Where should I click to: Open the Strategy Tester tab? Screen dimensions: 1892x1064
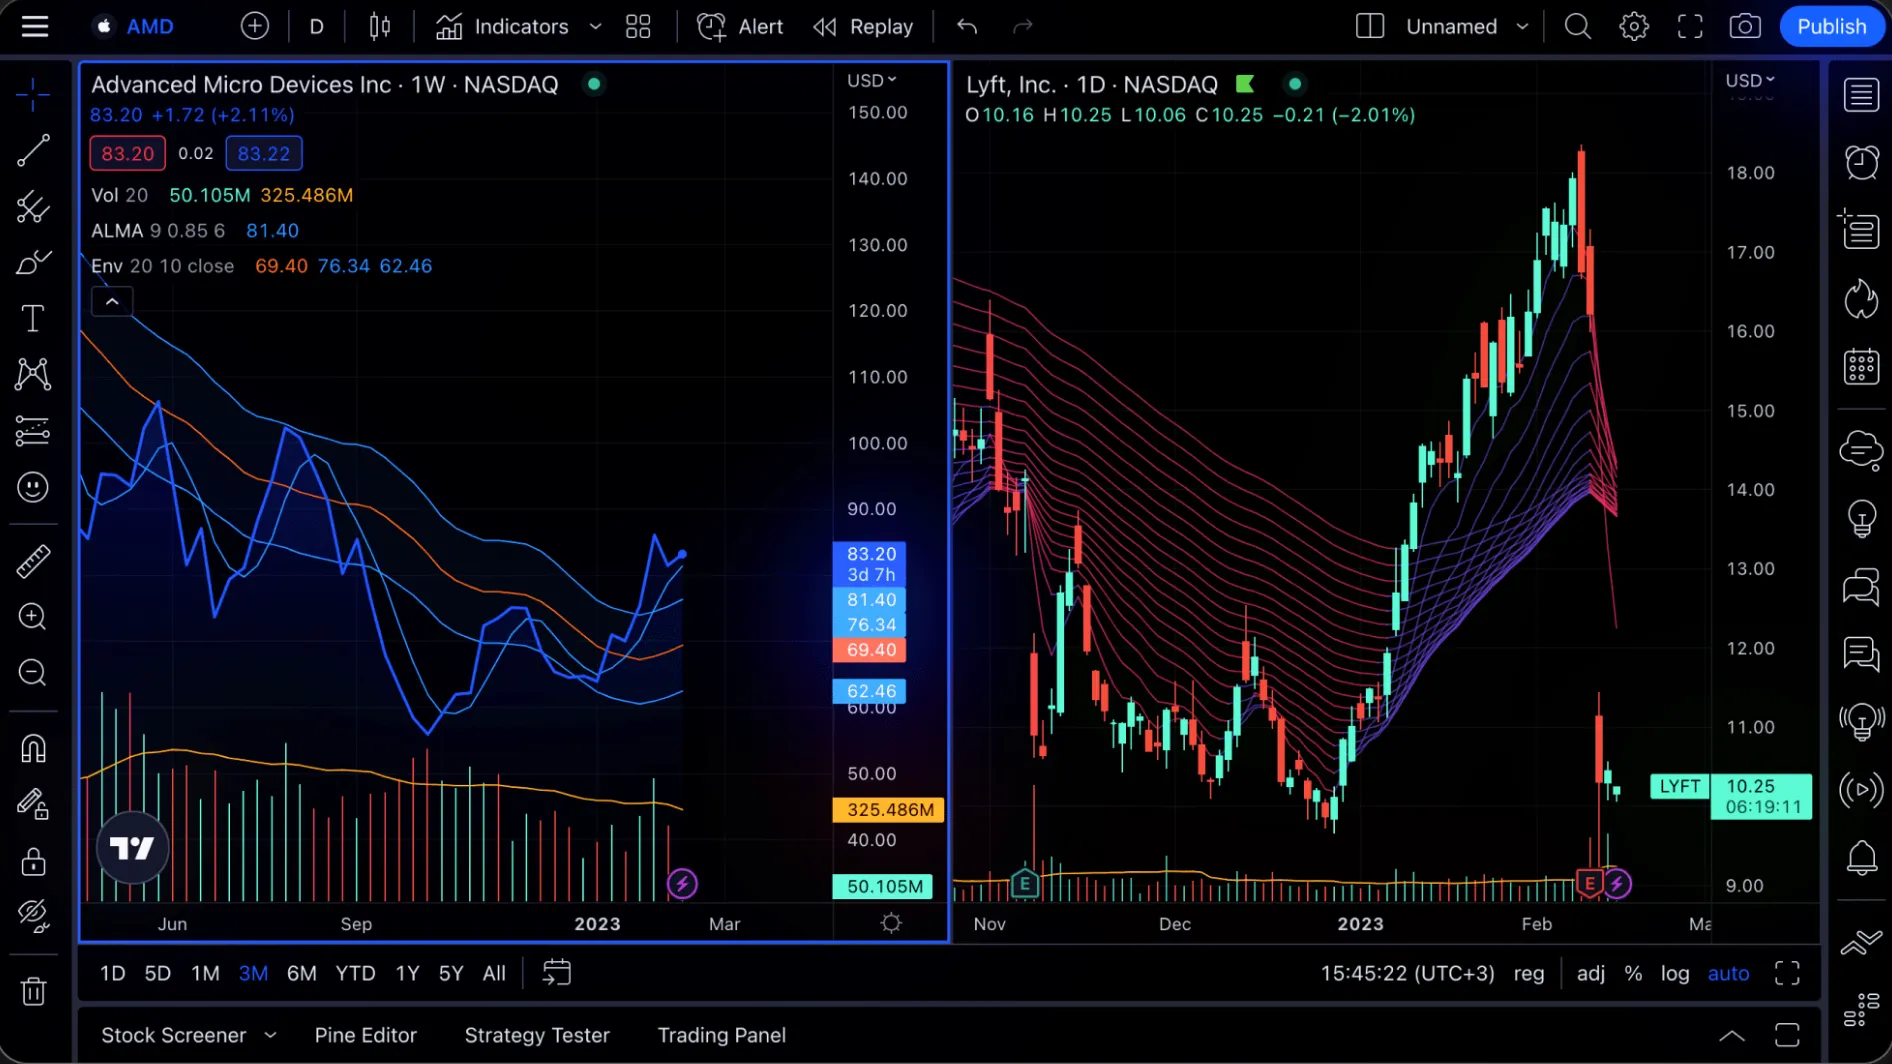point(537,1035)
